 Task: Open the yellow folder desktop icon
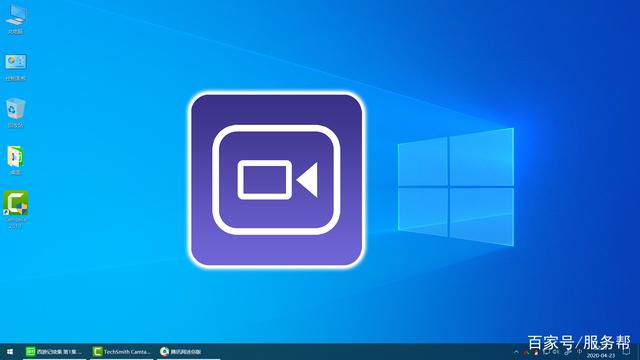pyautogui.click(x=16, y=160)
